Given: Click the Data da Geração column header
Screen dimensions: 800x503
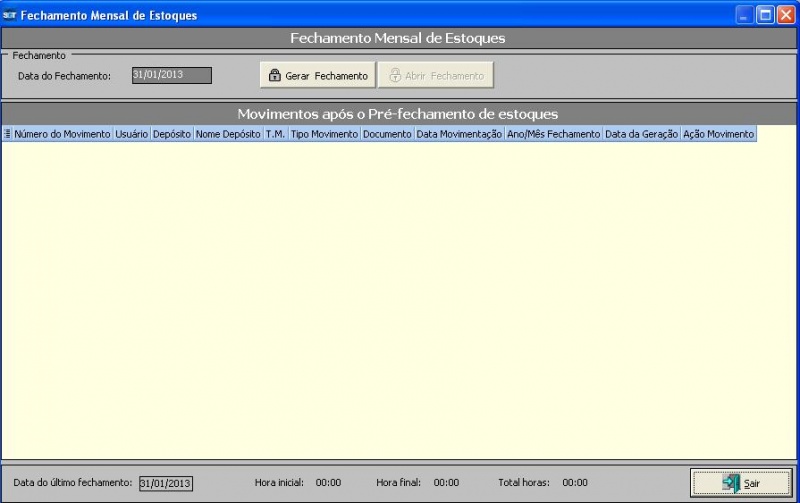Looking at the screenshot, I should pyautogui.click(x=641, y=134).
